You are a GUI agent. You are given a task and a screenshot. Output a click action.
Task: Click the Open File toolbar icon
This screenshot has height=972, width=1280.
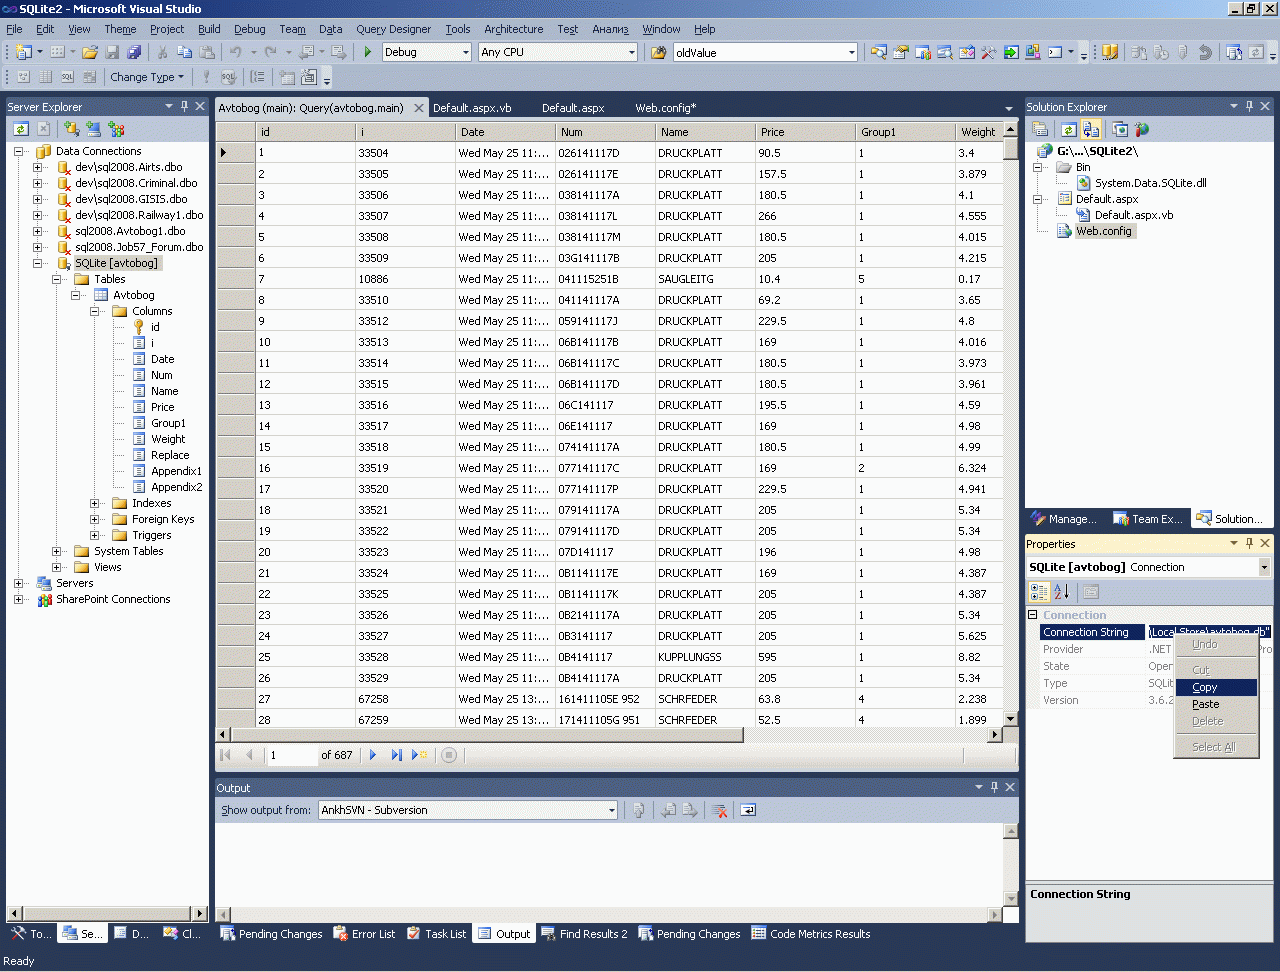[90, 52]
